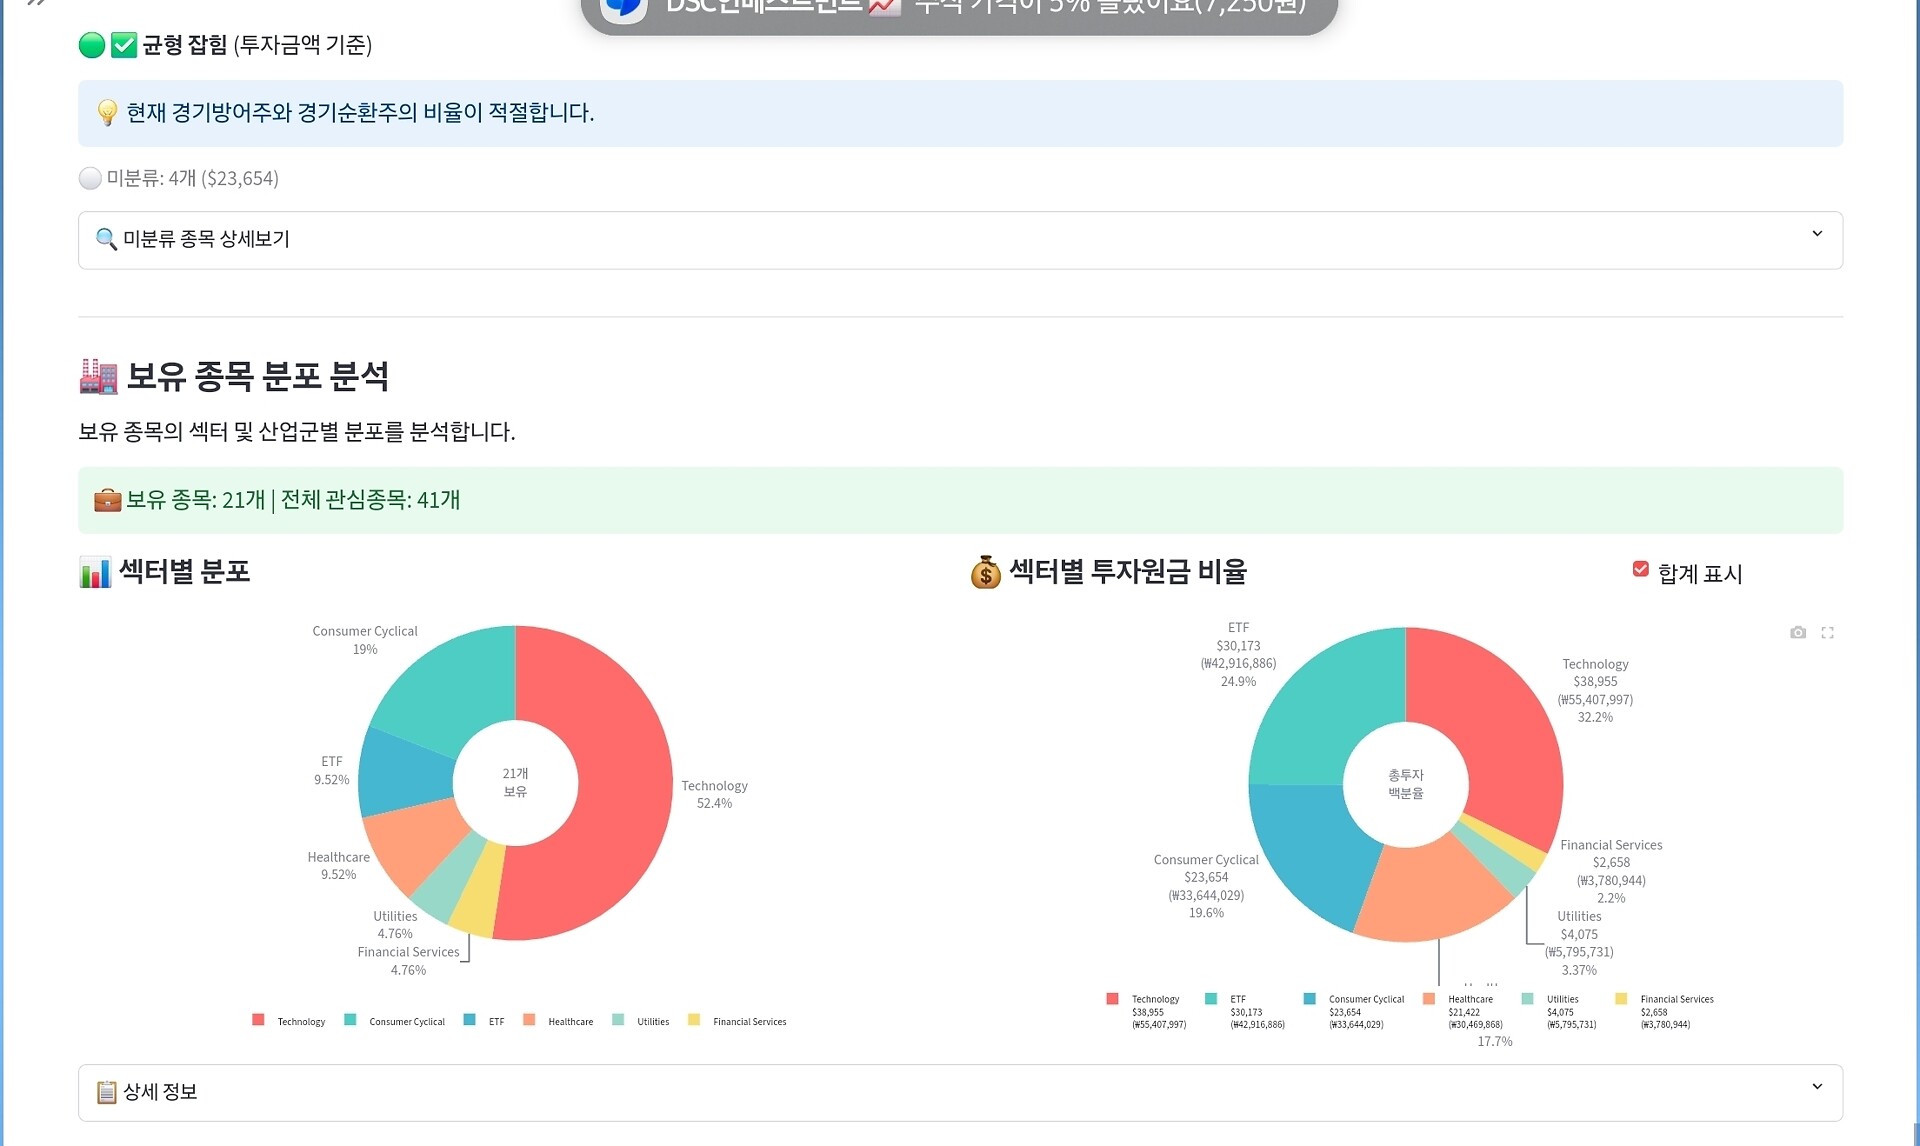Toggle Utilities legend item in investment chart
This screenshot has width=1920, height=1146.
[1562, 999]
